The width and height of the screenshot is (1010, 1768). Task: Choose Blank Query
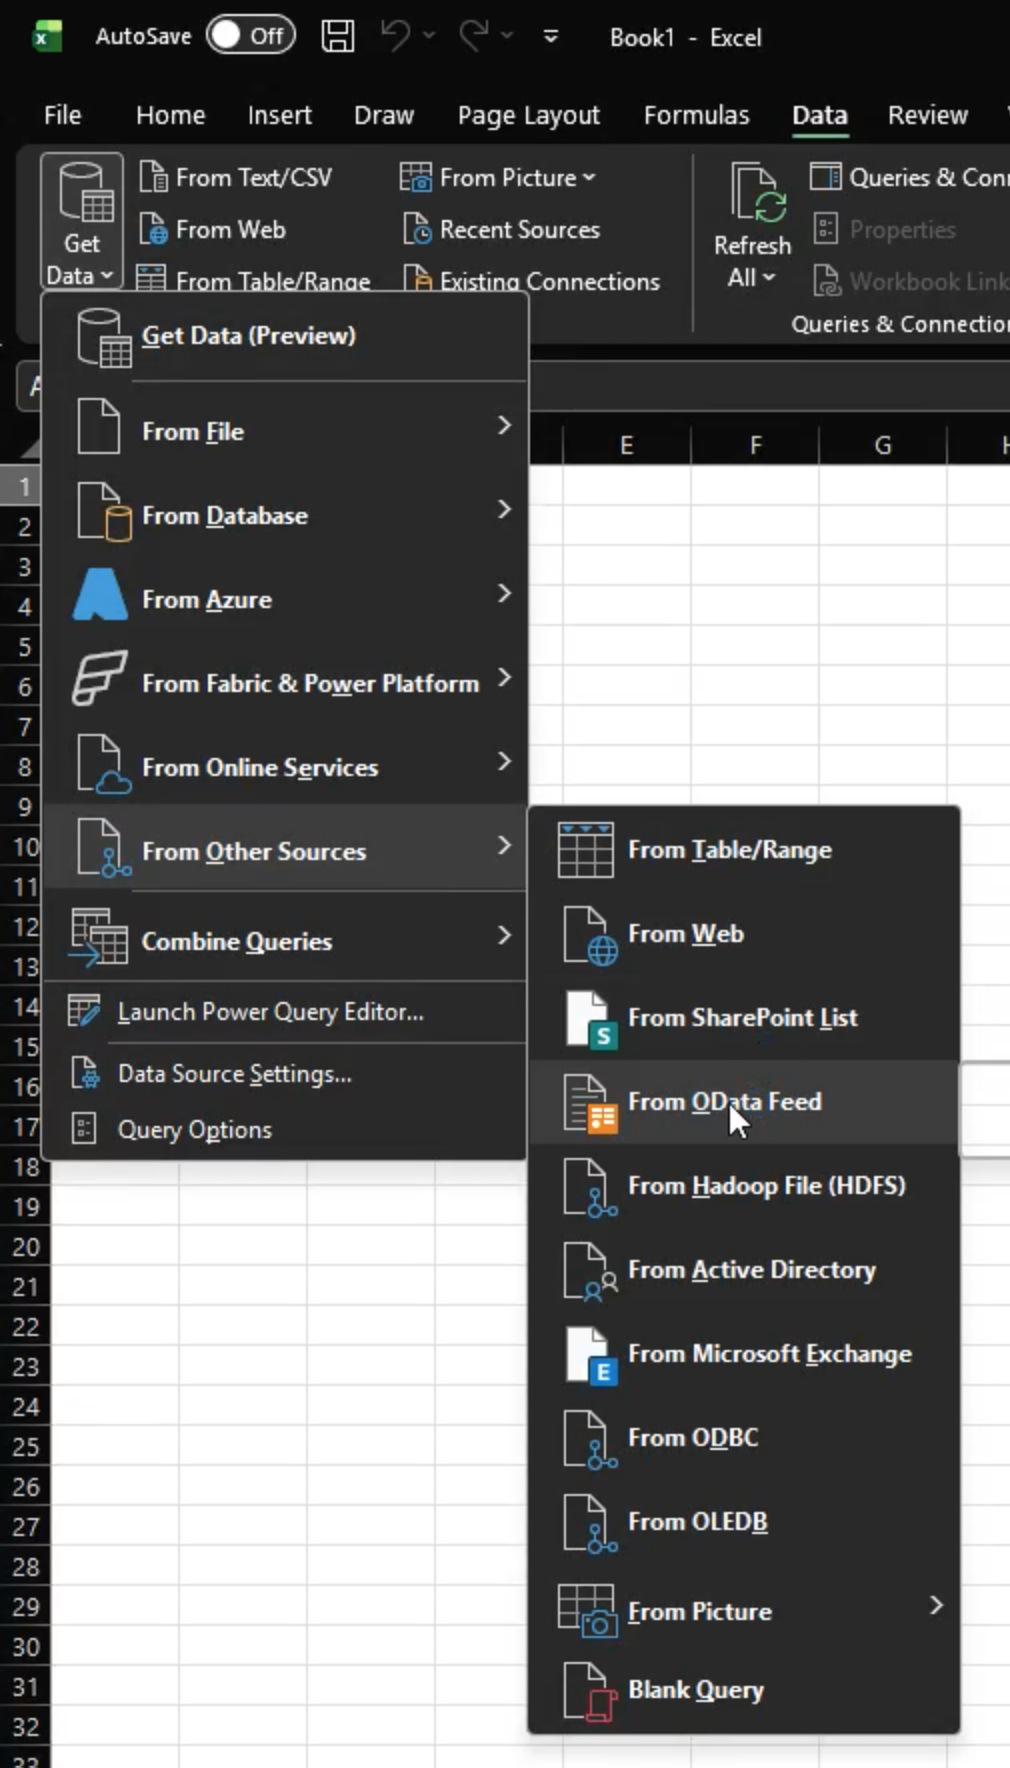744,1690
